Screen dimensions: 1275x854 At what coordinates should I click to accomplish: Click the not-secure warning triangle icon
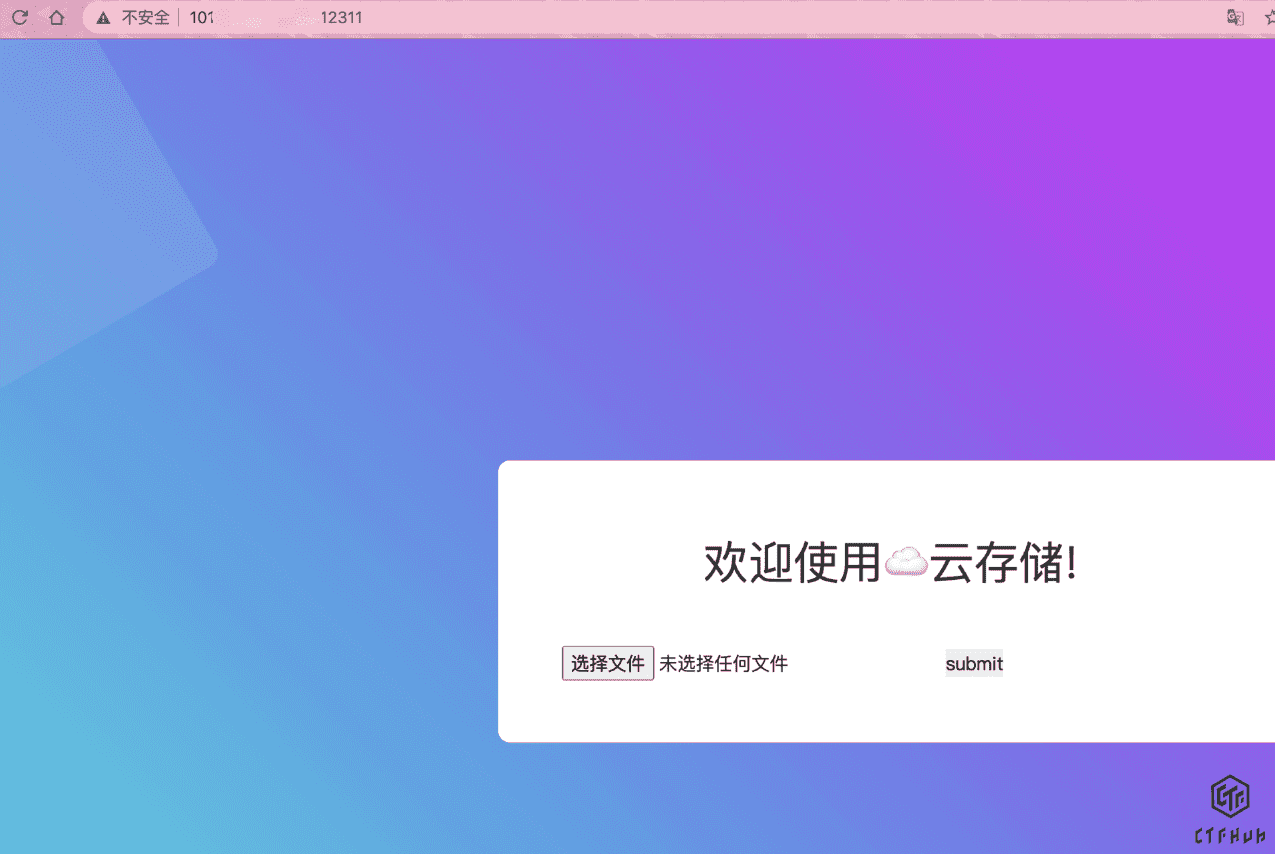coord(103,18)
